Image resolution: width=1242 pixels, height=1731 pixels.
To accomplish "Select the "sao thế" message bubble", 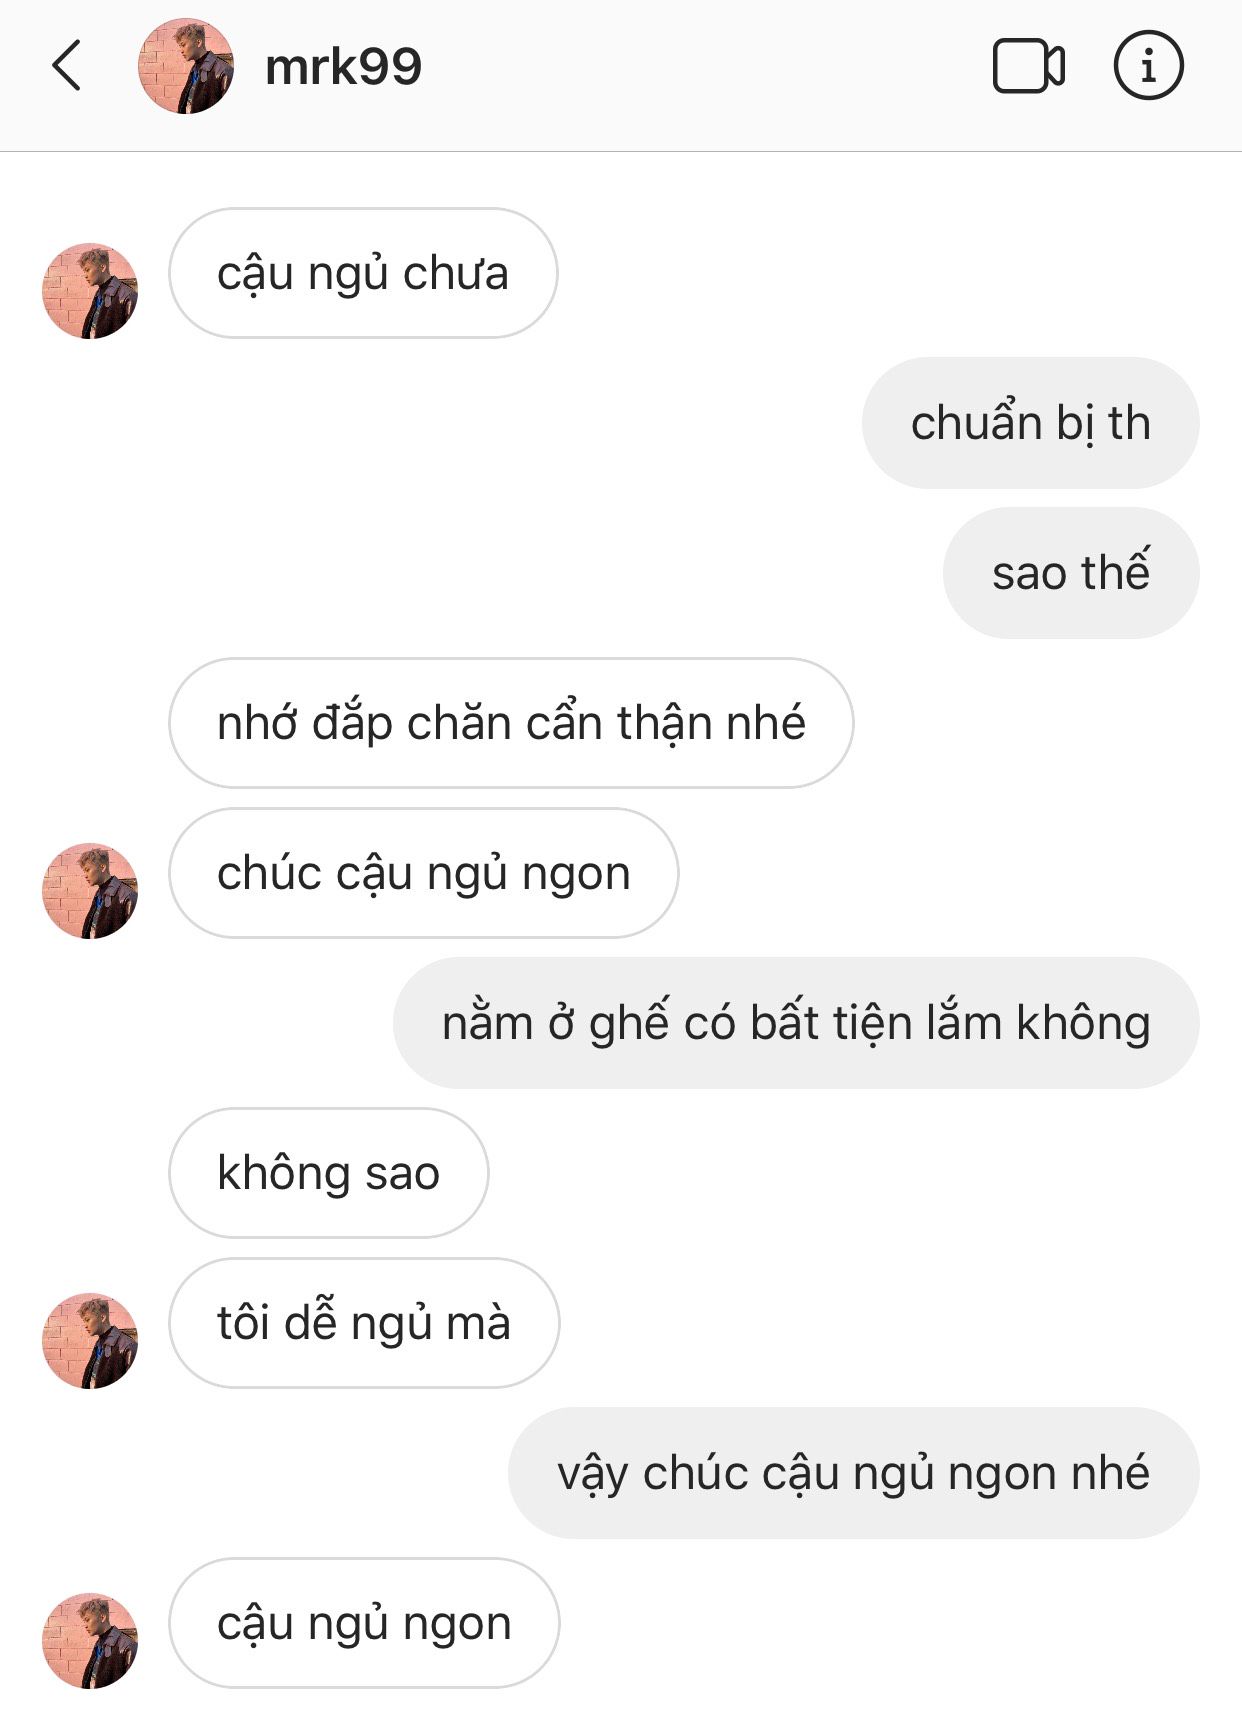I will click(1071, 573).
